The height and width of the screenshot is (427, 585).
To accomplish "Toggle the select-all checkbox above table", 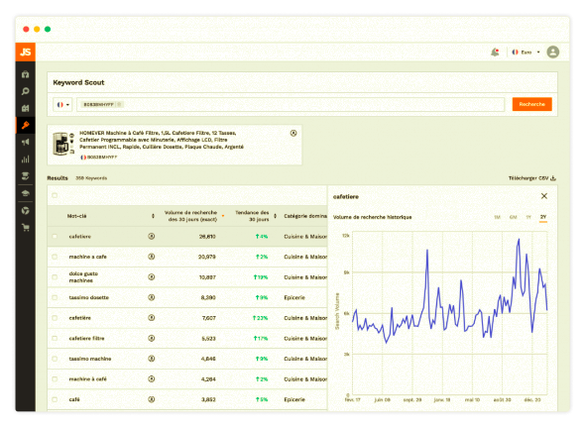I will point(55,195).
